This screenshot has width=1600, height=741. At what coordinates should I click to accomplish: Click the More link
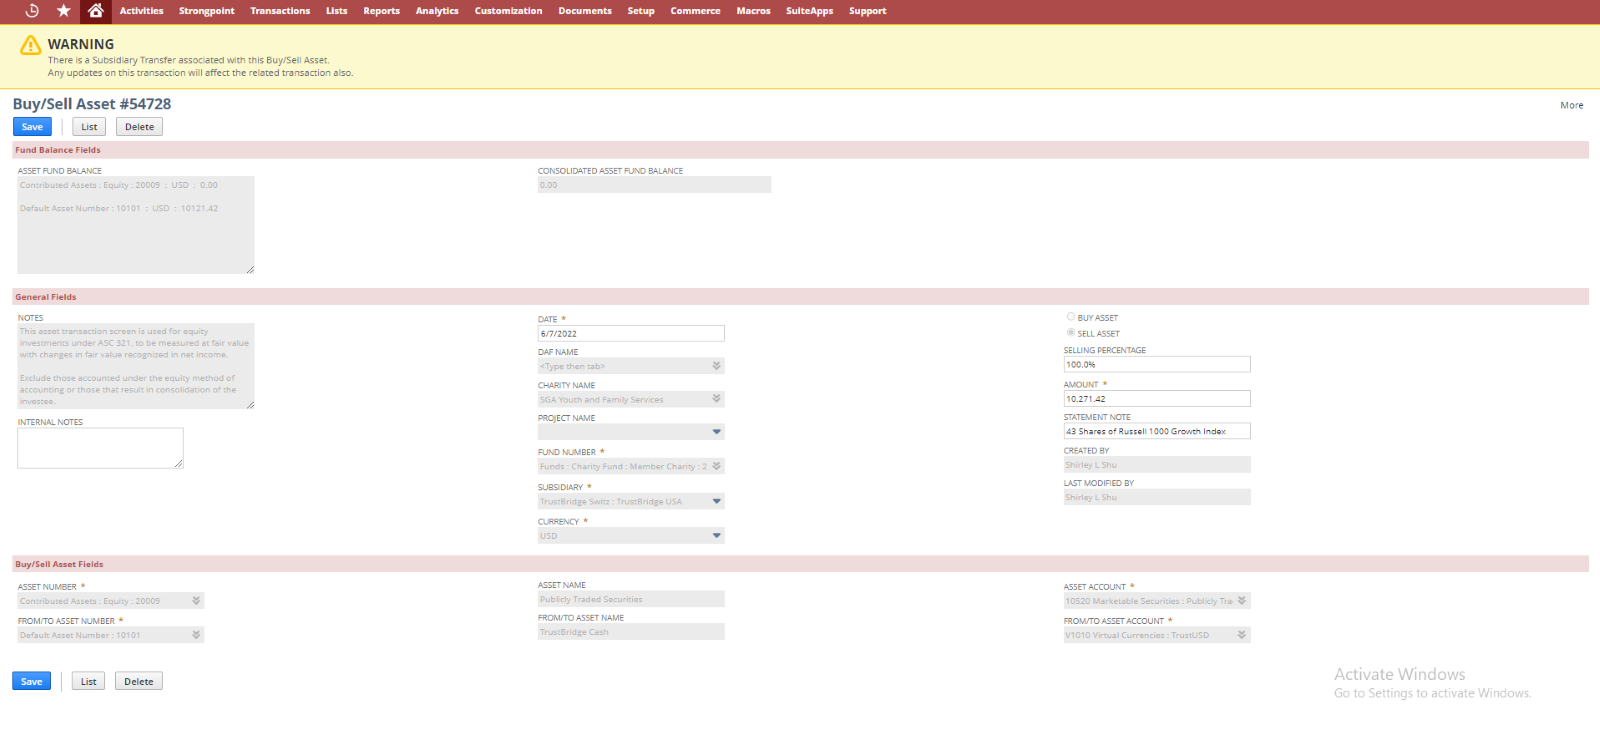pos(1571,105)
